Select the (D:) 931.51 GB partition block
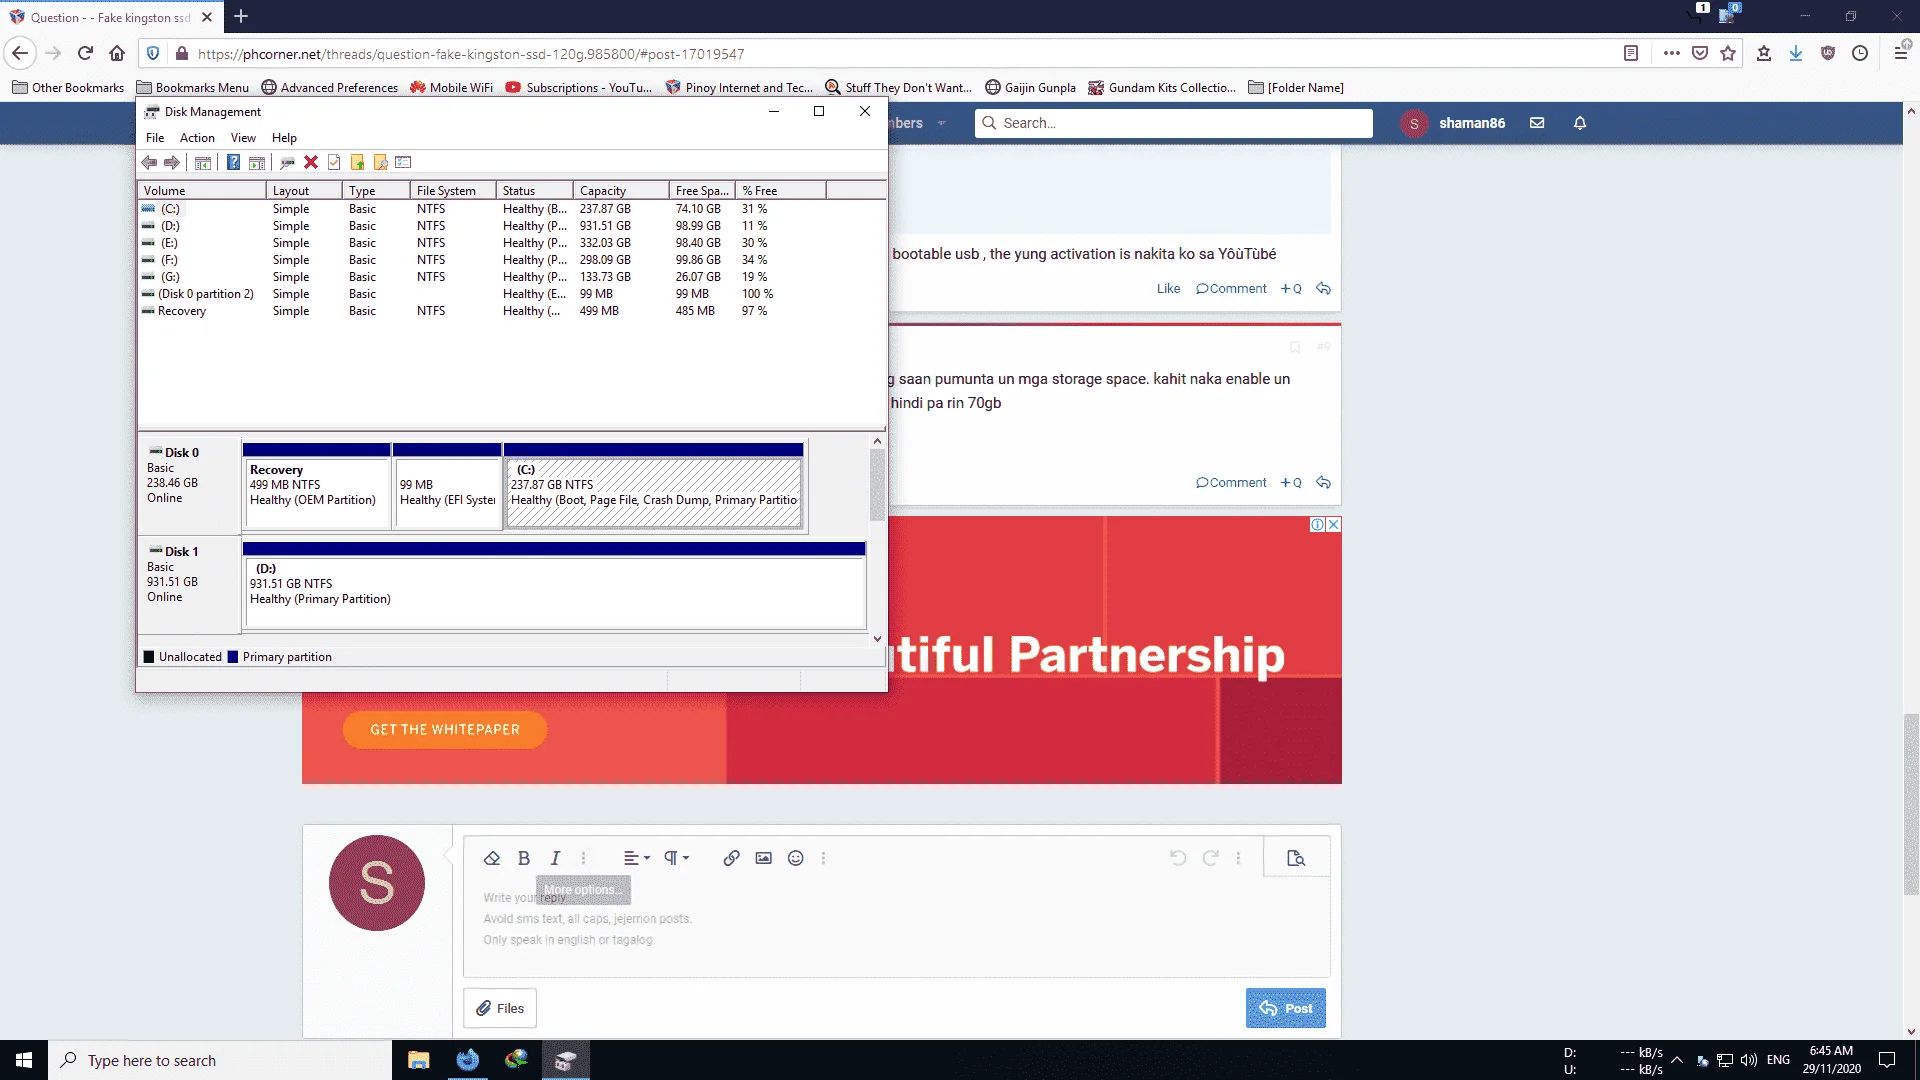The width and height of the screenshot is (1920, 1080). click(x=554, y=587)
